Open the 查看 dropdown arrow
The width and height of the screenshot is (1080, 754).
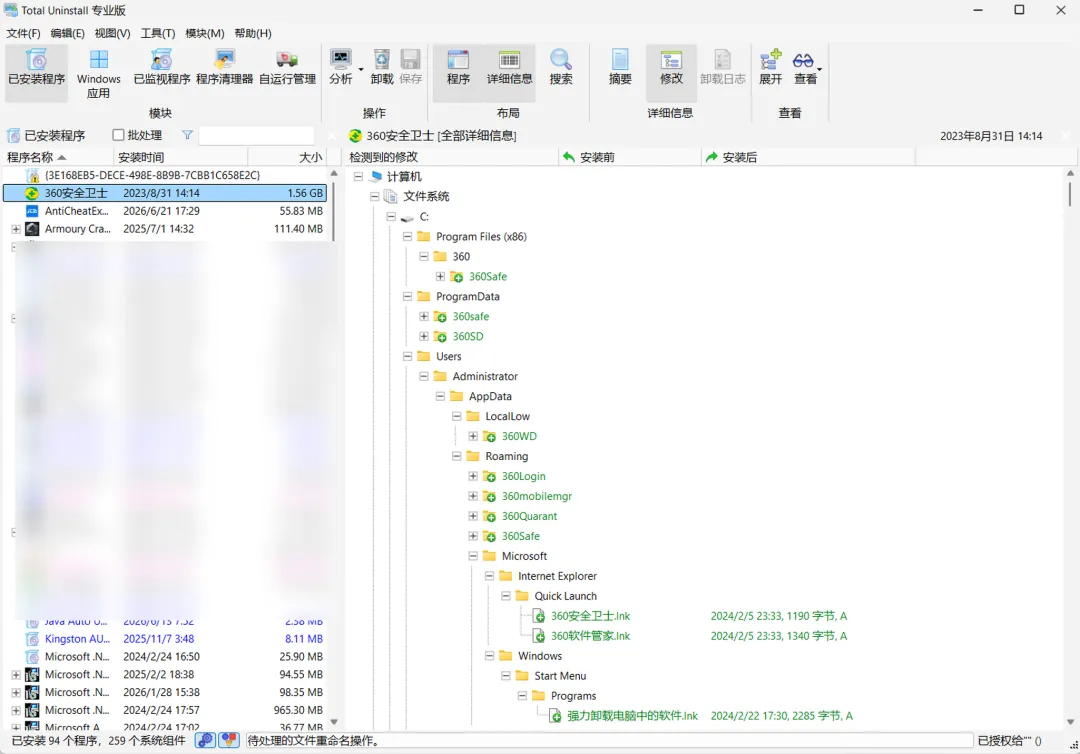[x=820, y=69]
